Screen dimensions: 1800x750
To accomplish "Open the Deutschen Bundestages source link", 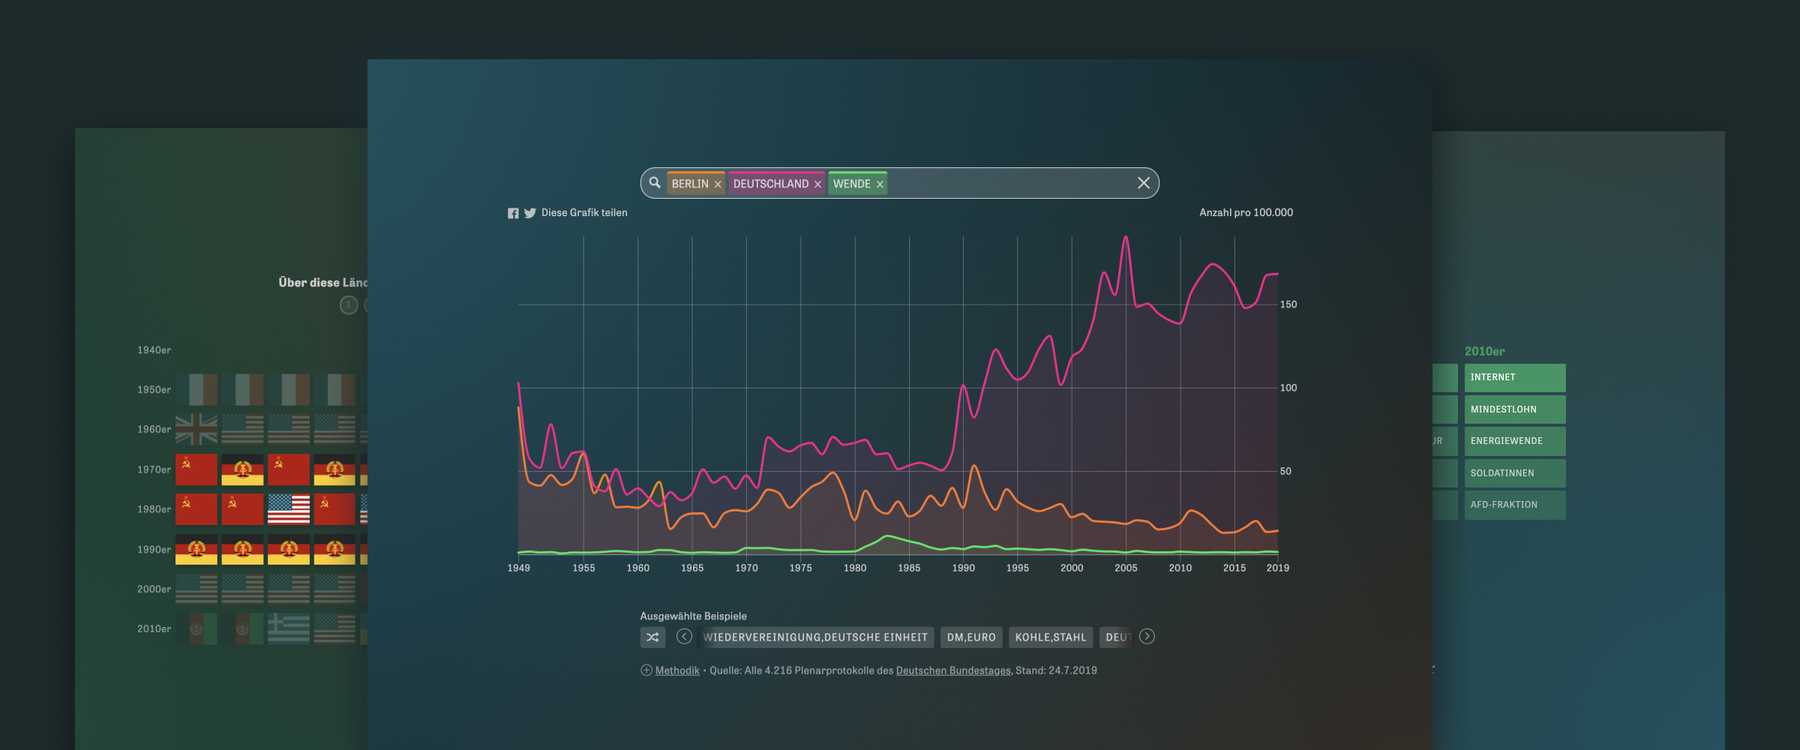I will (x=953, y=670).
